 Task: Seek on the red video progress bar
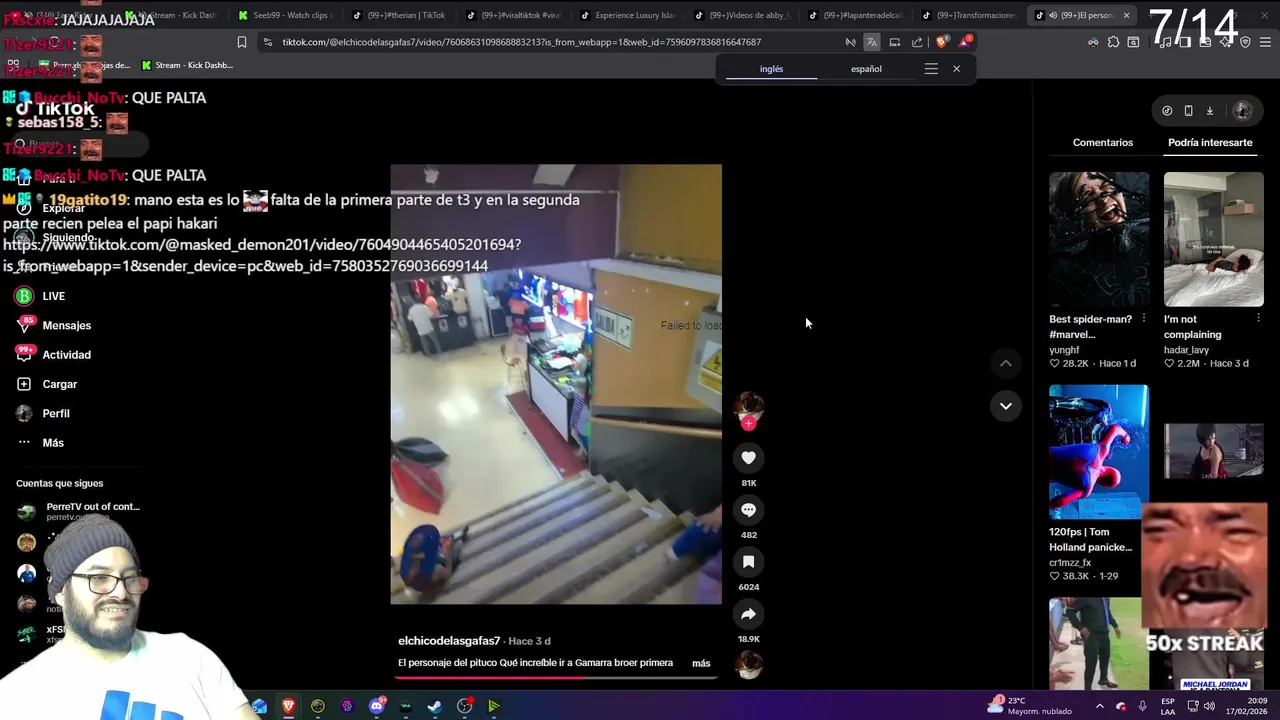point(556,677)
